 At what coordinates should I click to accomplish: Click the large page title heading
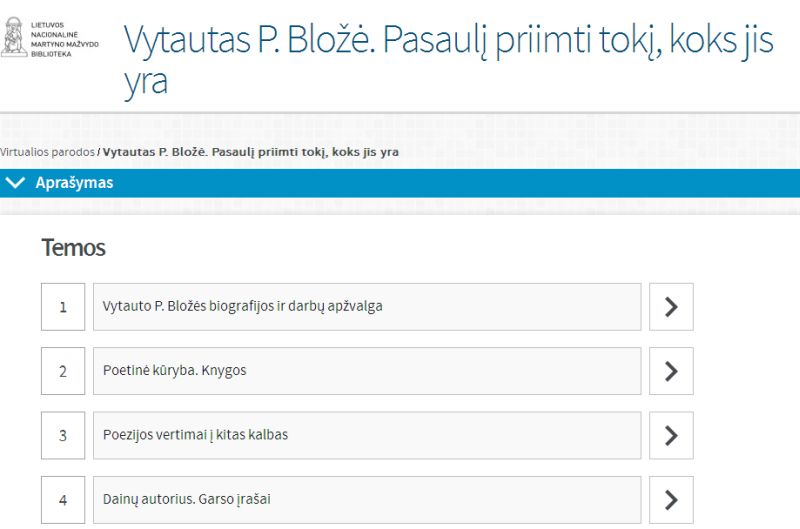point(448,59)
